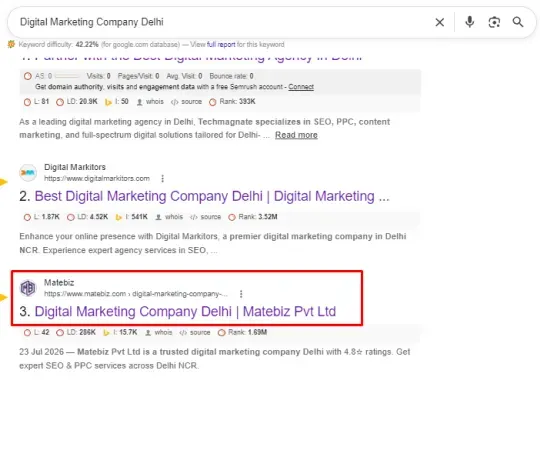This screenshot has height=450, width=540.
Task: Click Bing index icon showing I: 541K
Action: point(119,217)
